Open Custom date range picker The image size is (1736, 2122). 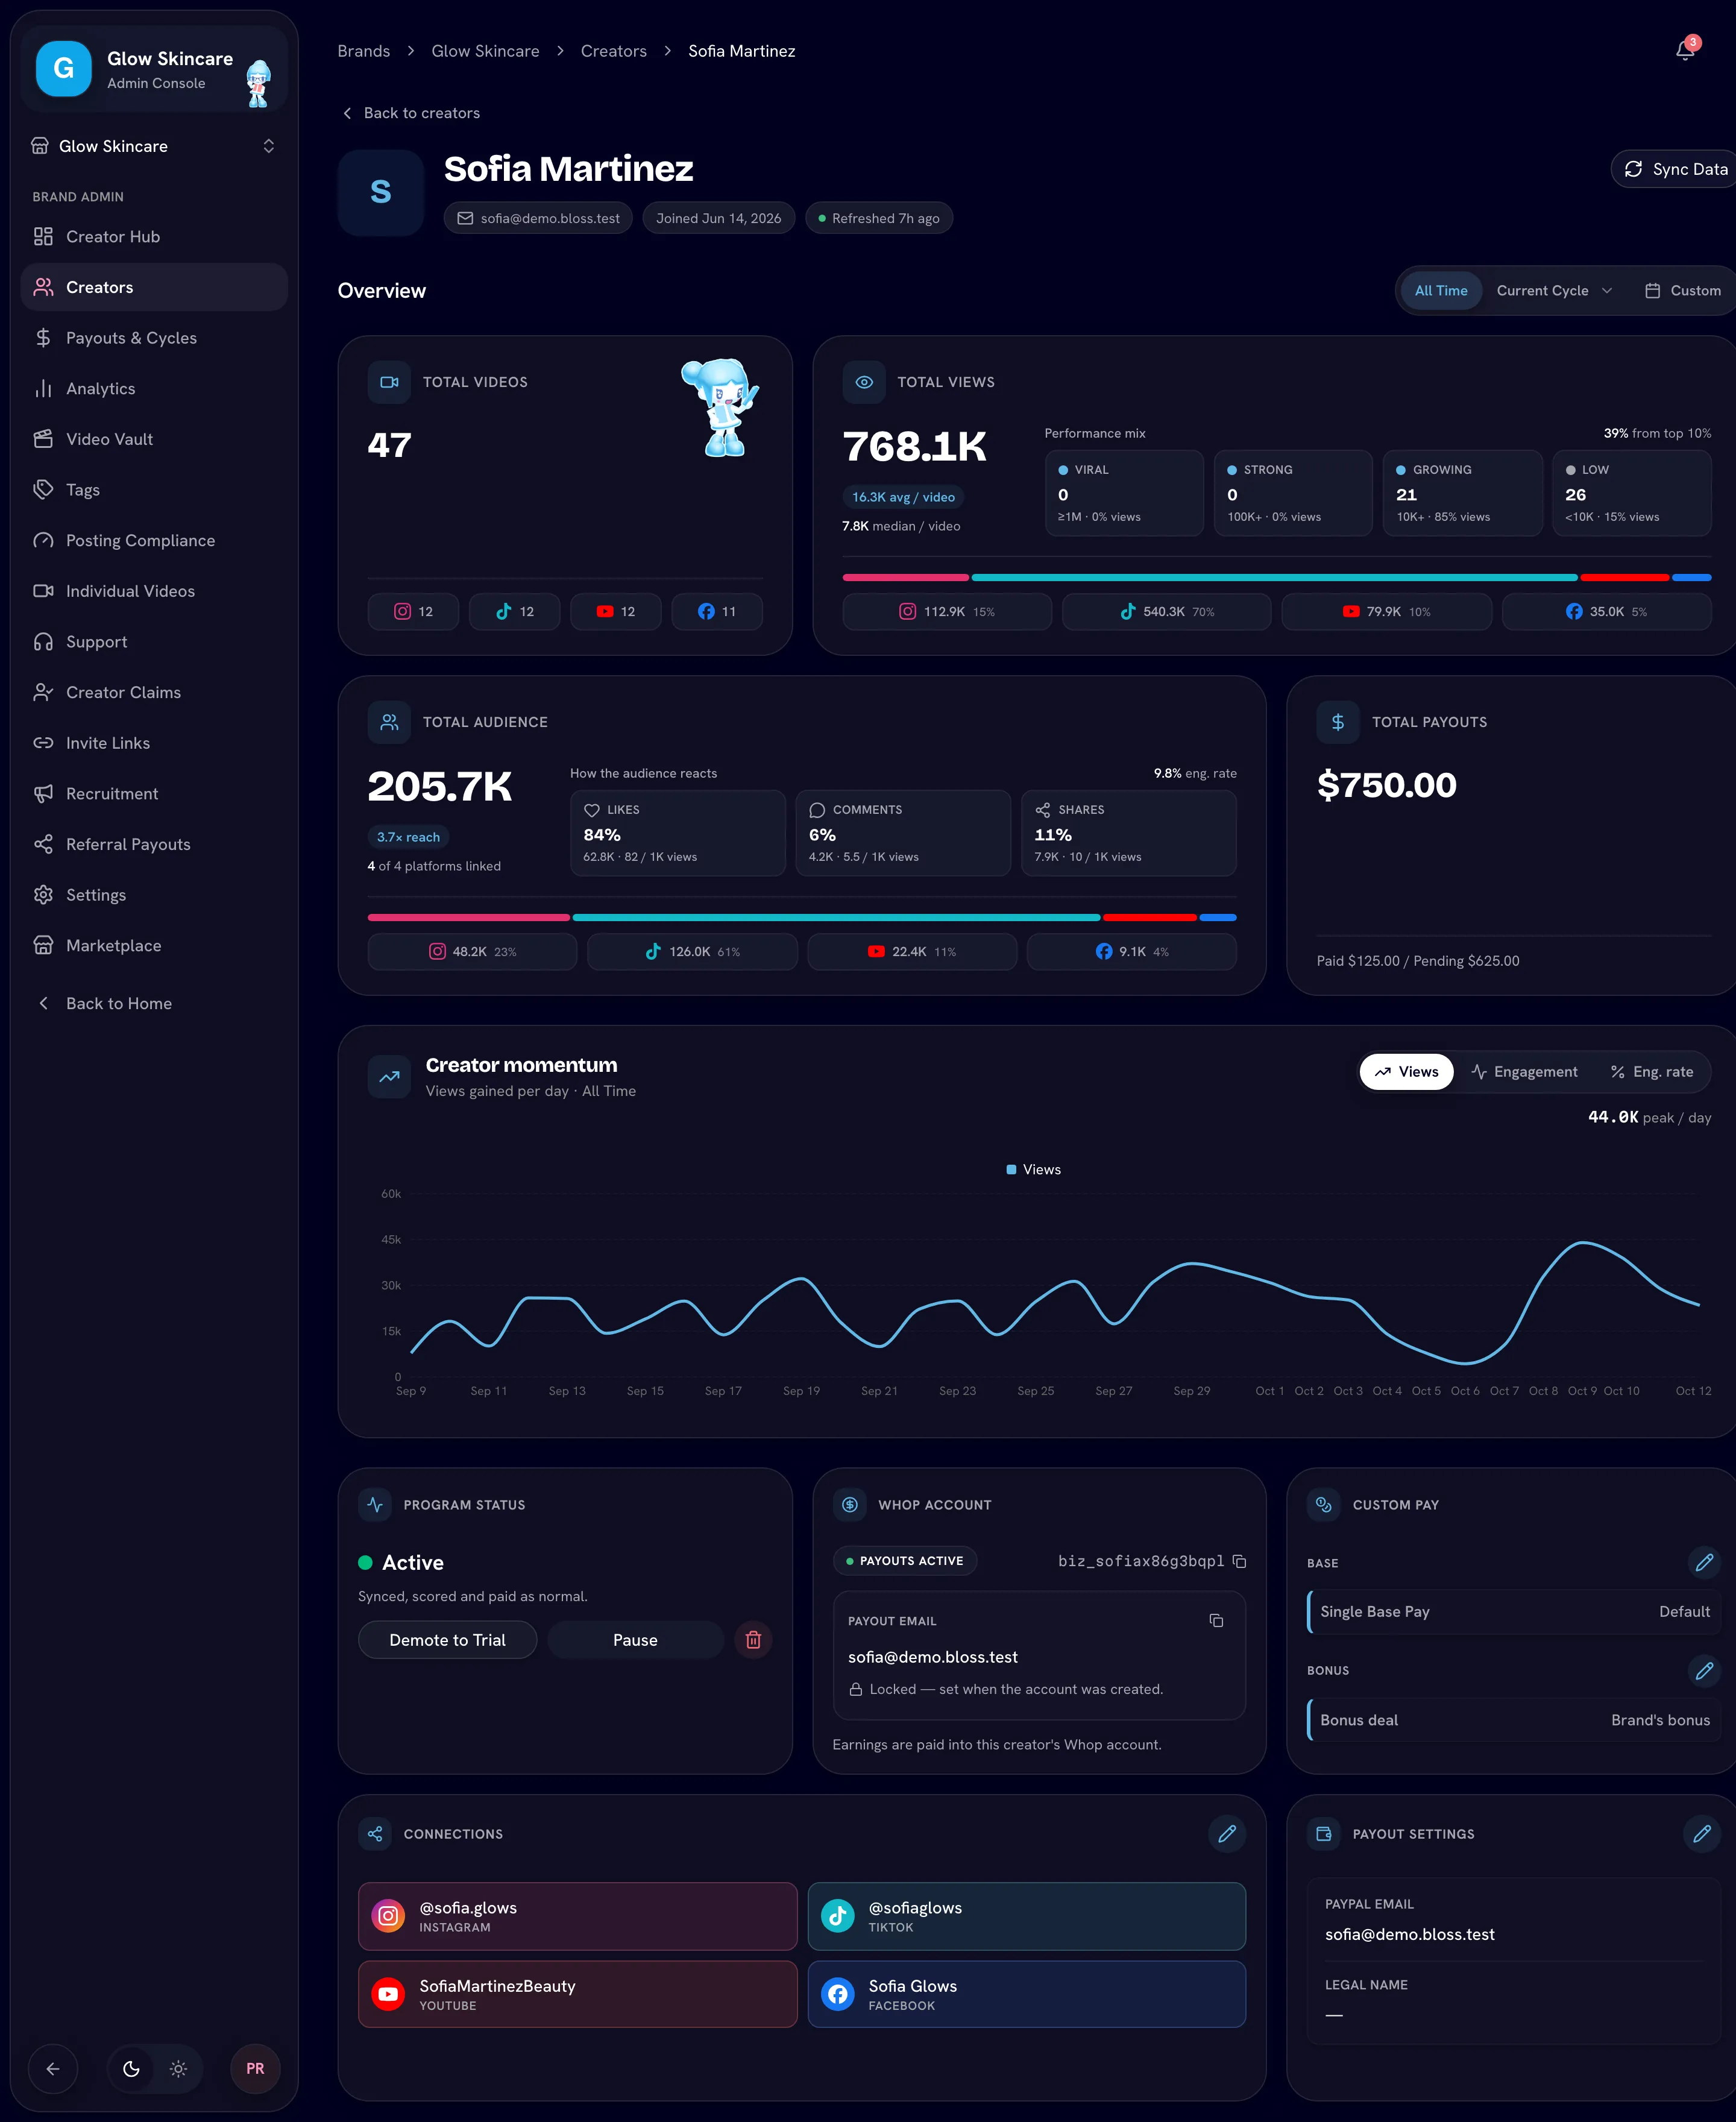pos(1683,291)
